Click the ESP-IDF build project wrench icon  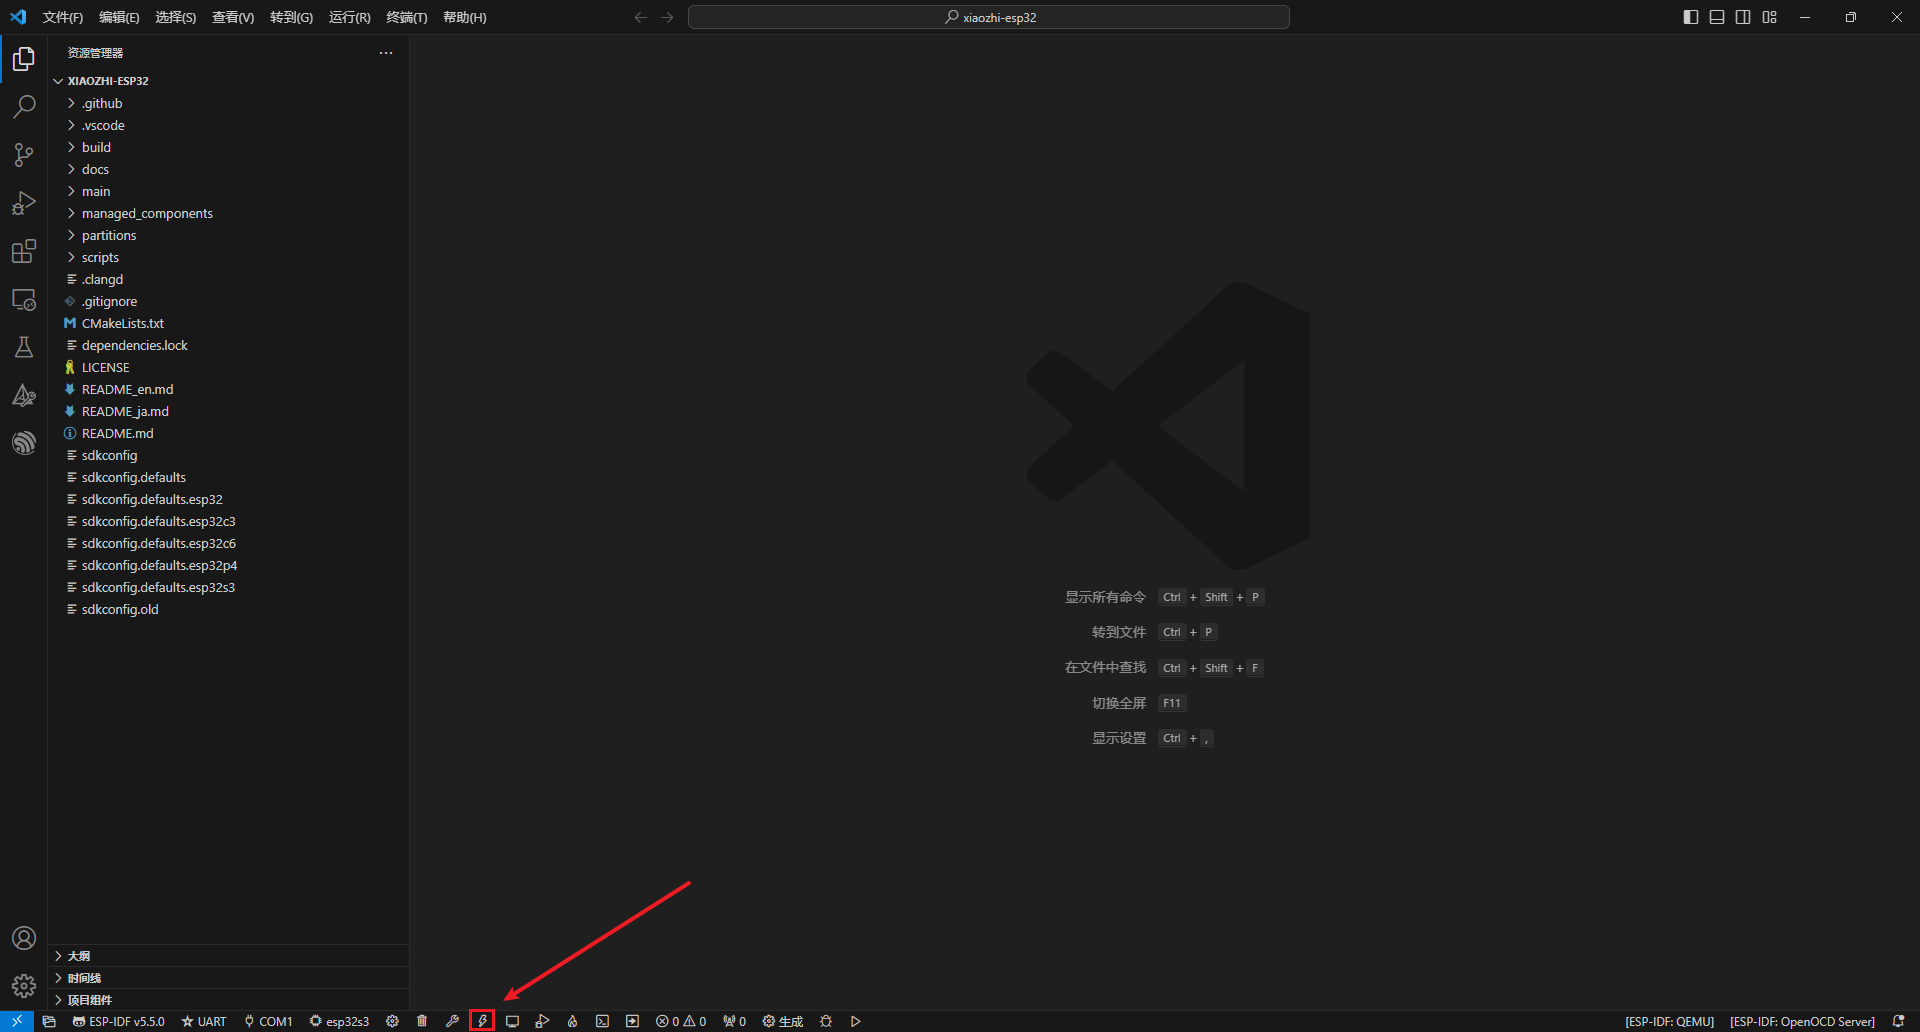point(452,1021)
